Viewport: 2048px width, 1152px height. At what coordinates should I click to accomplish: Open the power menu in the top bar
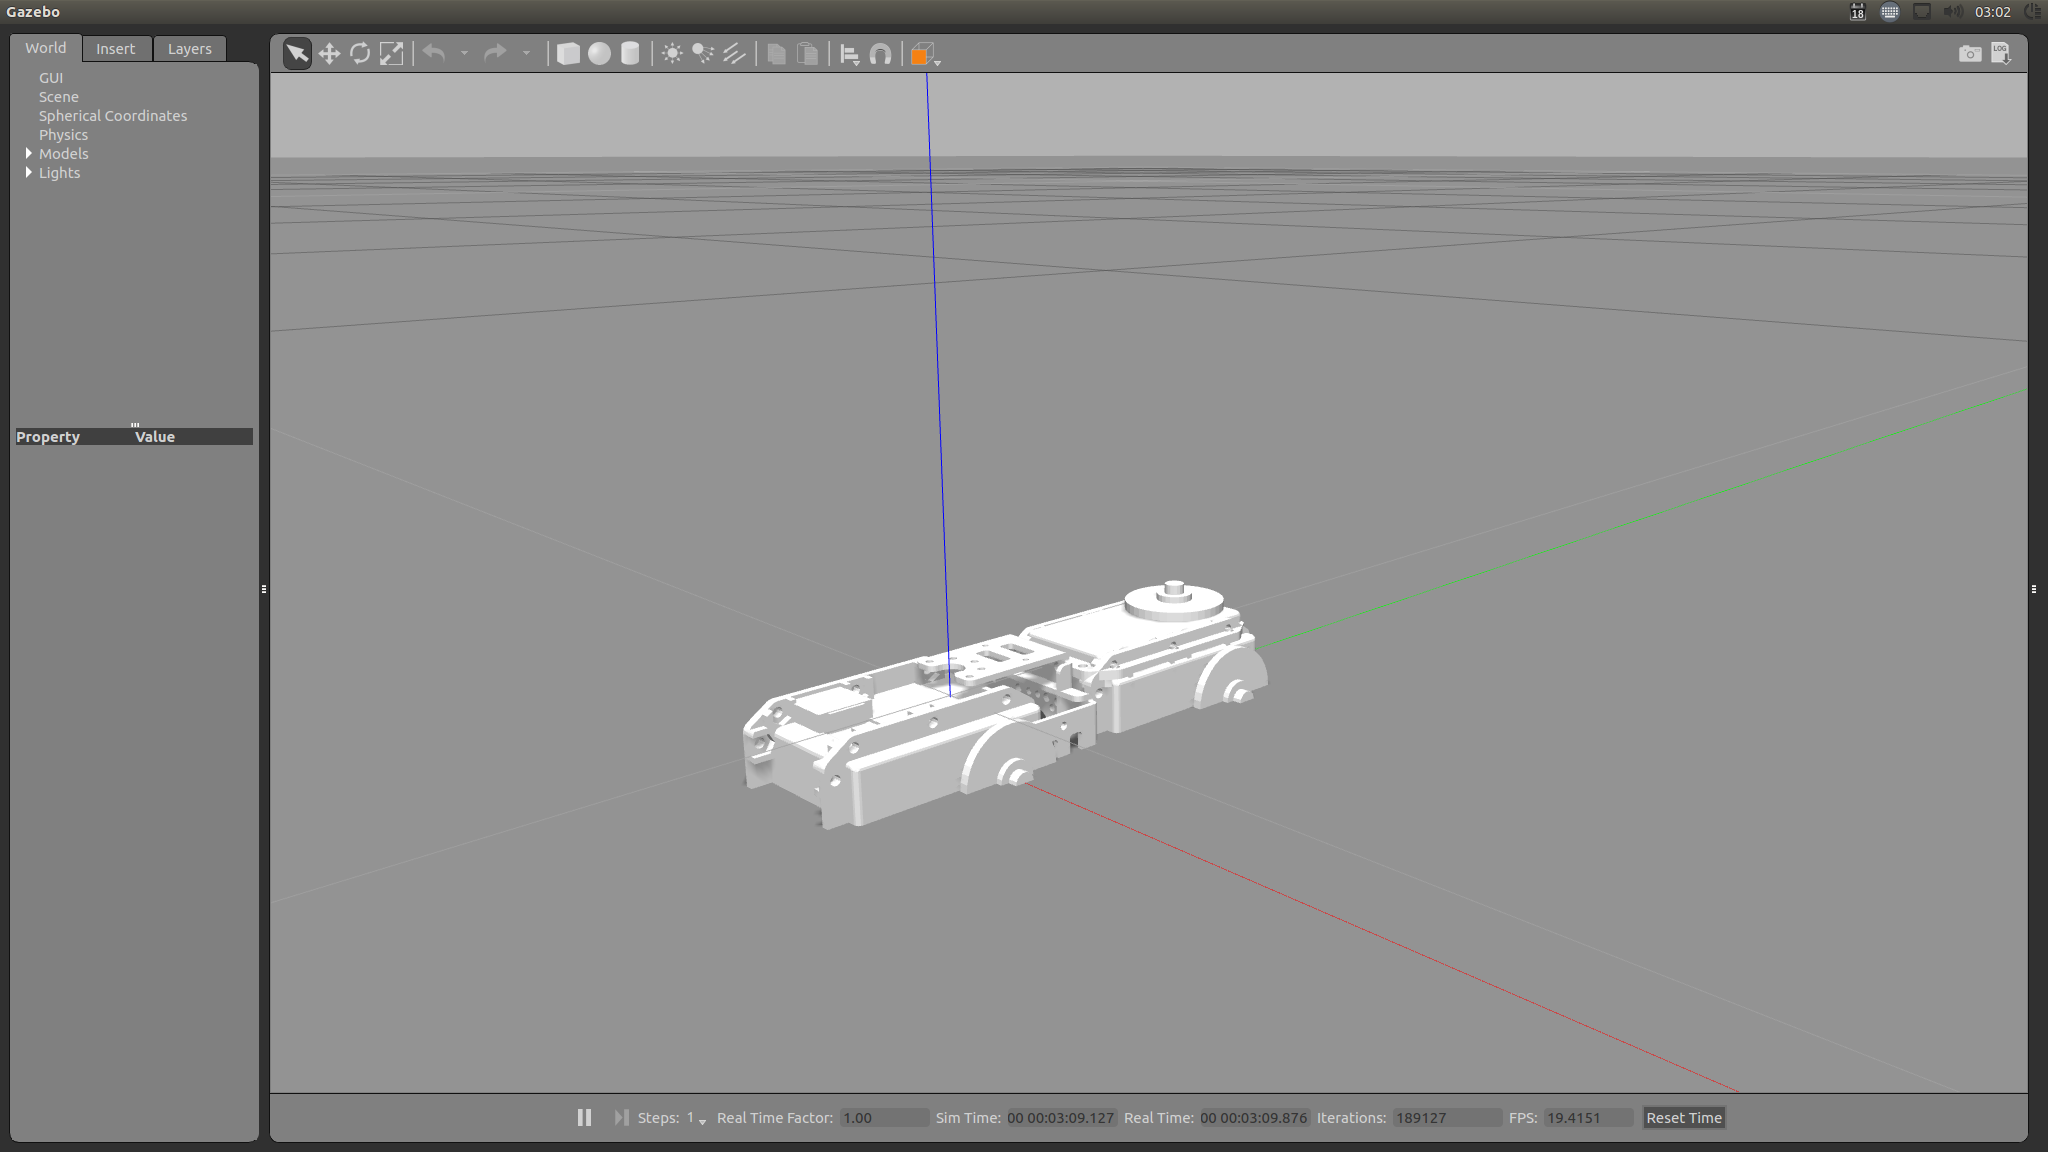click(x=2032, y=12)
